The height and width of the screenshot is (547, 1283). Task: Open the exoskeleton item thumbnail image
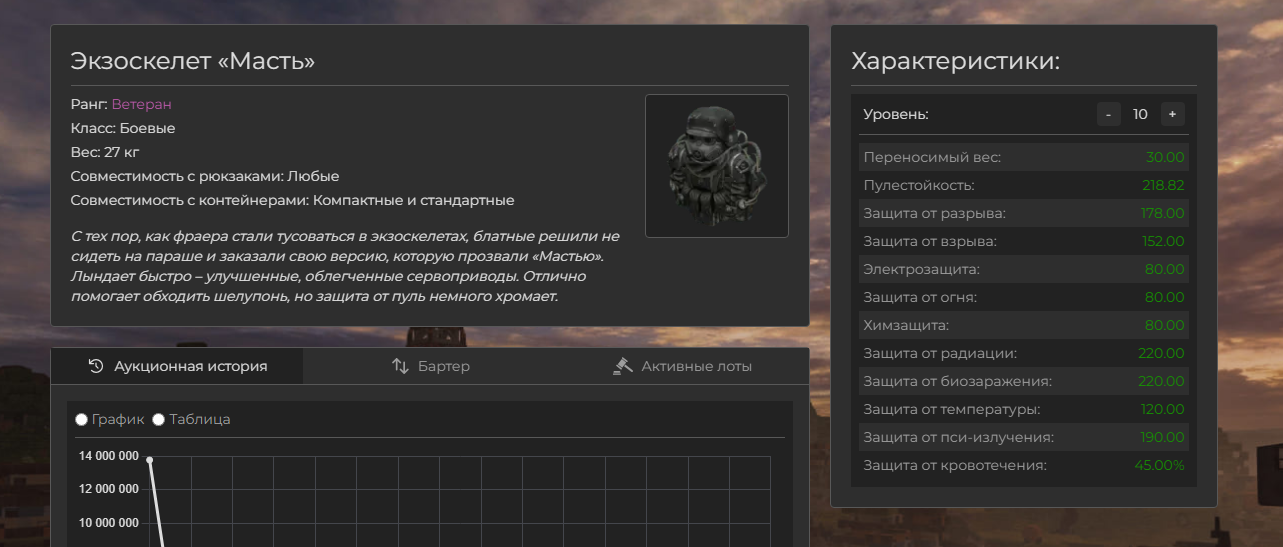click(717, 166)
